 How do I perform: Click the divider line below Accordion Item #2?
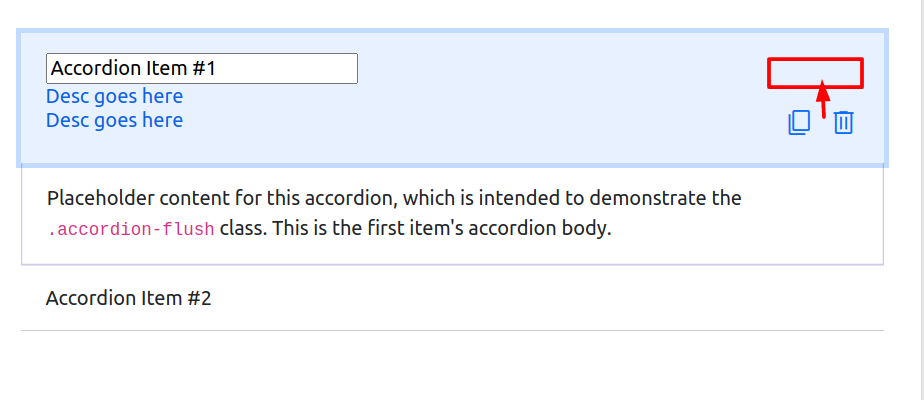pyautogui.click(x=453, y=330)
